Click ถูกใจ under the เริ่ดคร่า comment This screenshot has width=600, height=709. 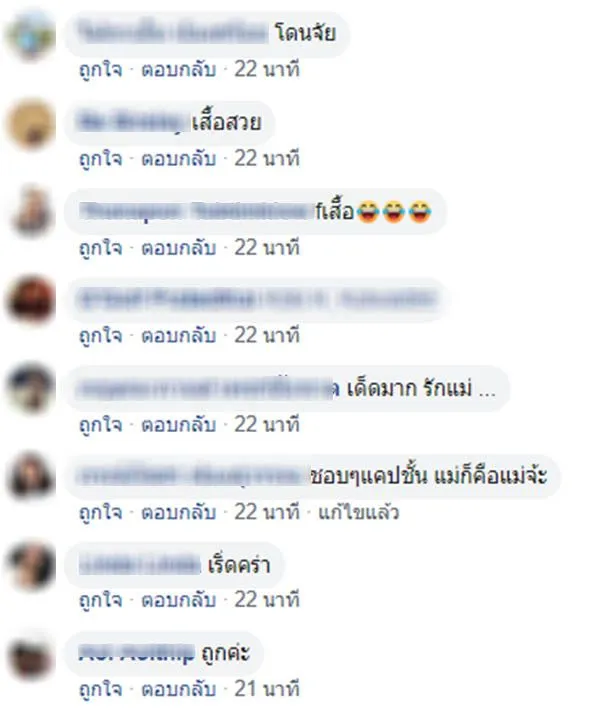coord(101,600)
